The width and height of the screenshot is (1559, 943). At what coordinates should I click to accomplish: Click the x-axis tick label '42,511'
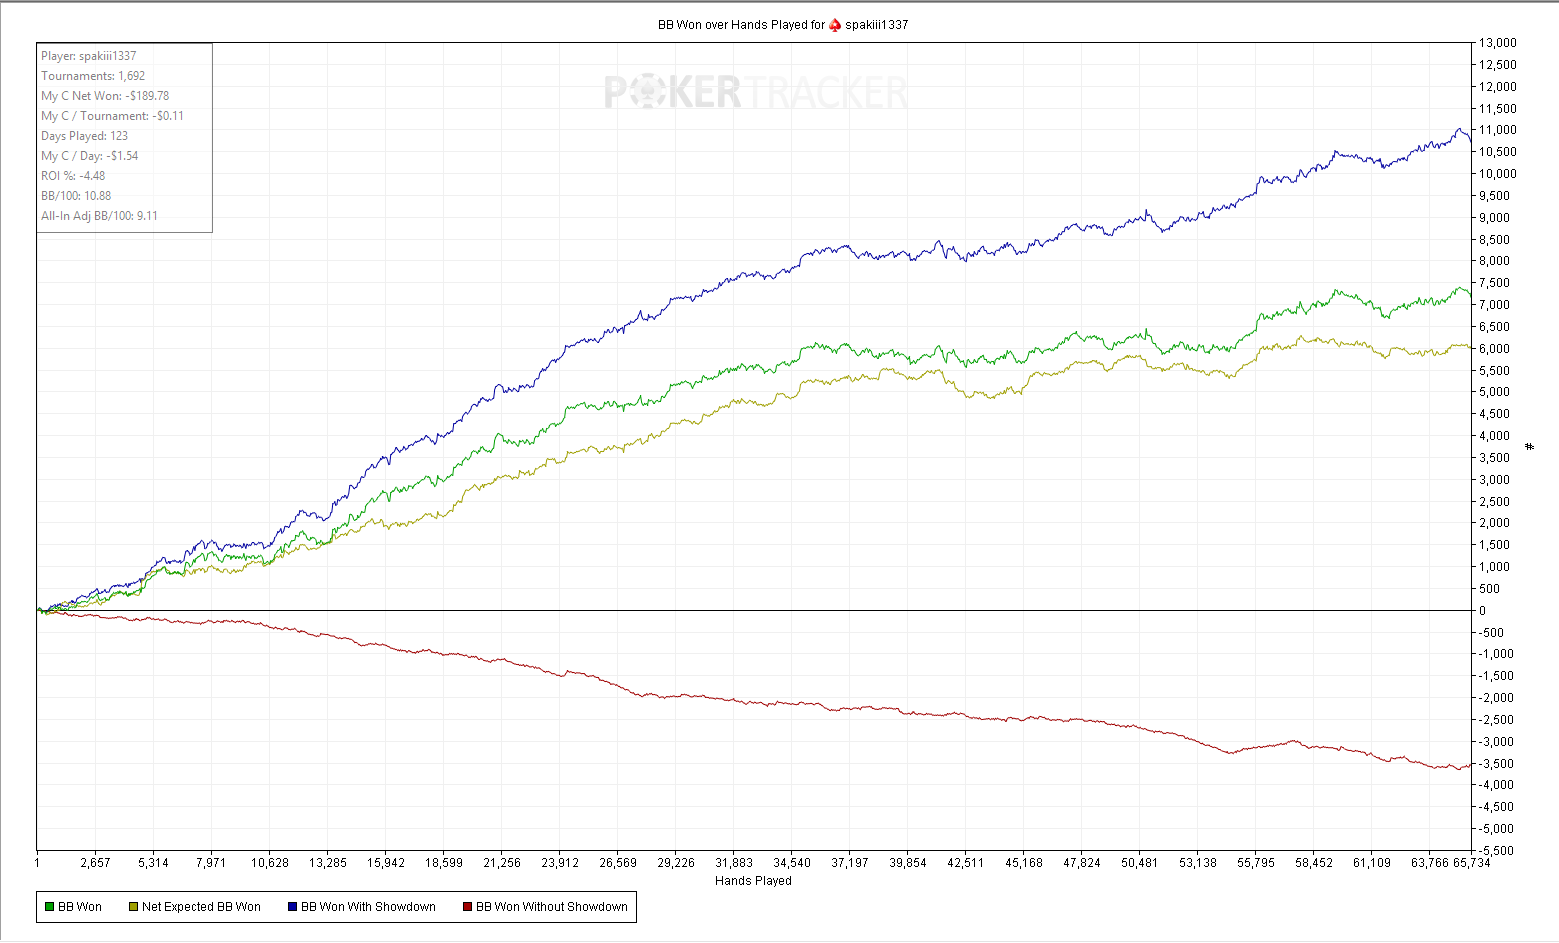(x=966, y=863)
